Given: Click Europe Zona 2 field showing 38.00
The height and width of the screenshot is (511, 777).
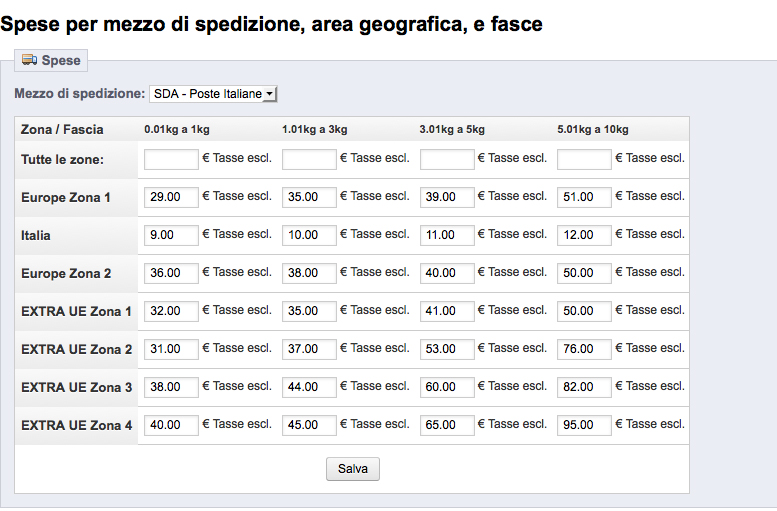Looking at the screenshot, I should tap(309, 273).
